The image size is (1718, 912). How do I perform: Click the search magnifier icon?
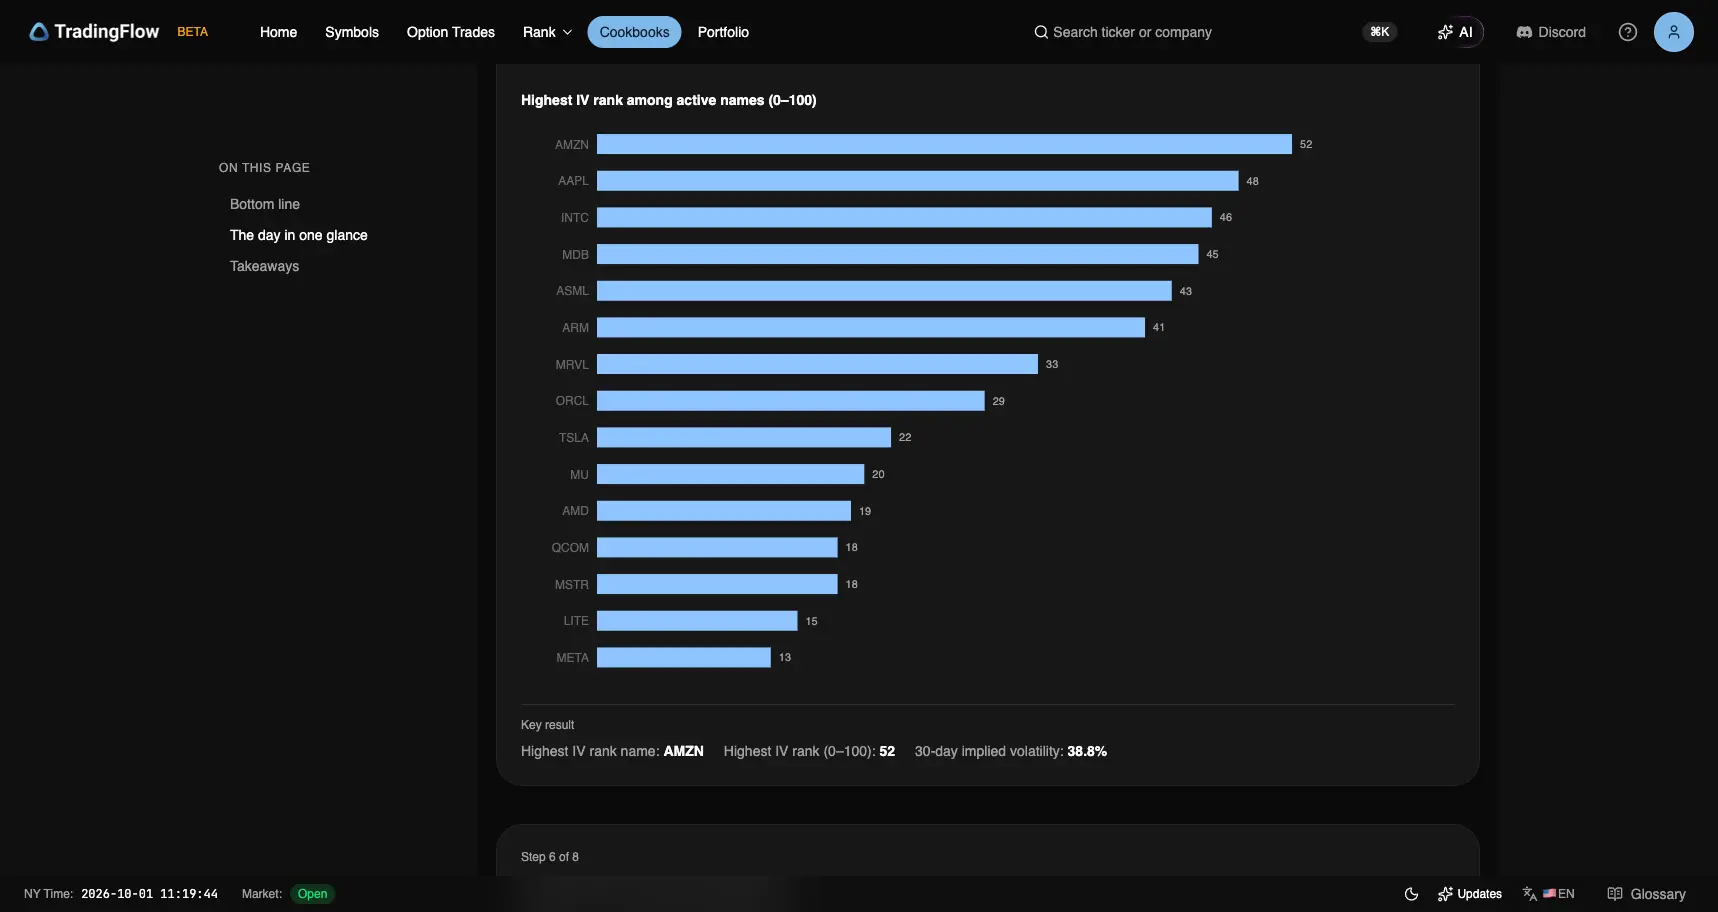(1041, 32)
